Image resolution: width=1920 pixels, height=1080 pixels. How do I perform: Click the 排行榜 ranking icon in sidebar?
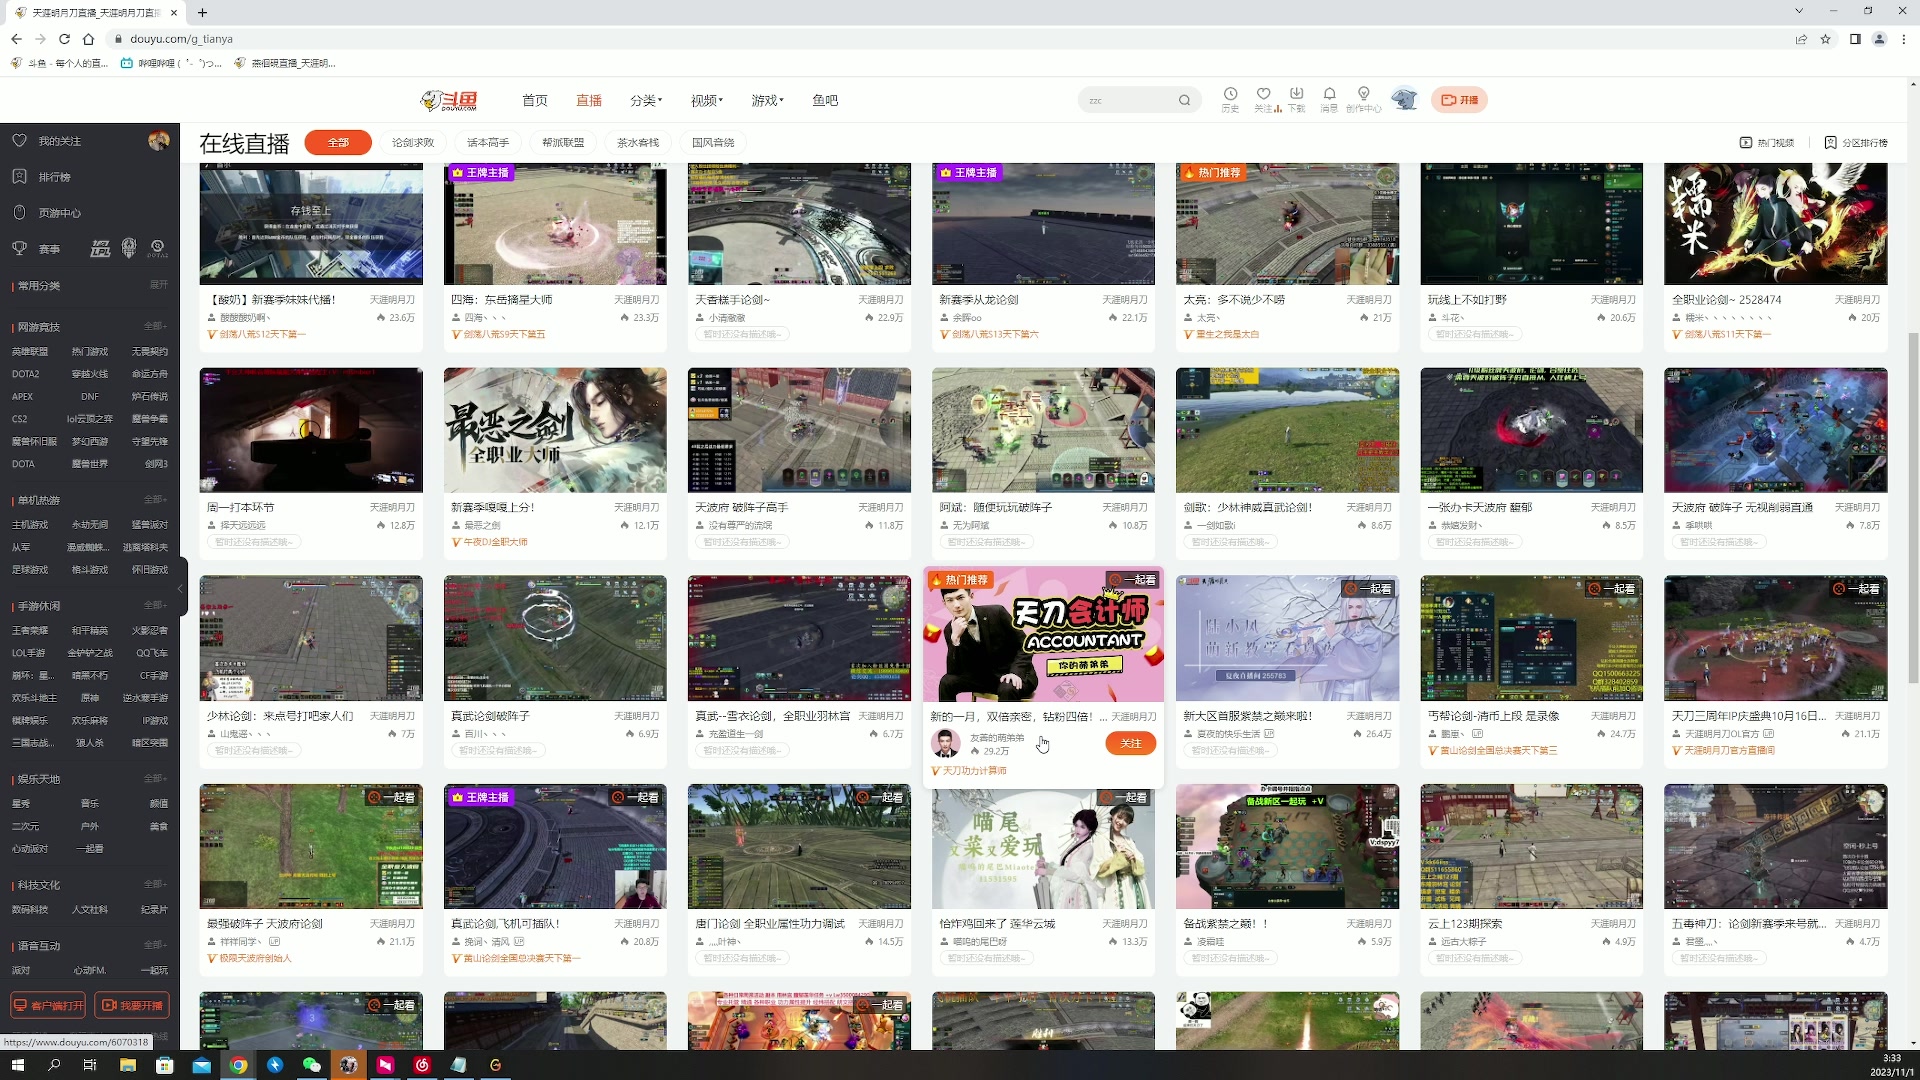pos(19,176)
